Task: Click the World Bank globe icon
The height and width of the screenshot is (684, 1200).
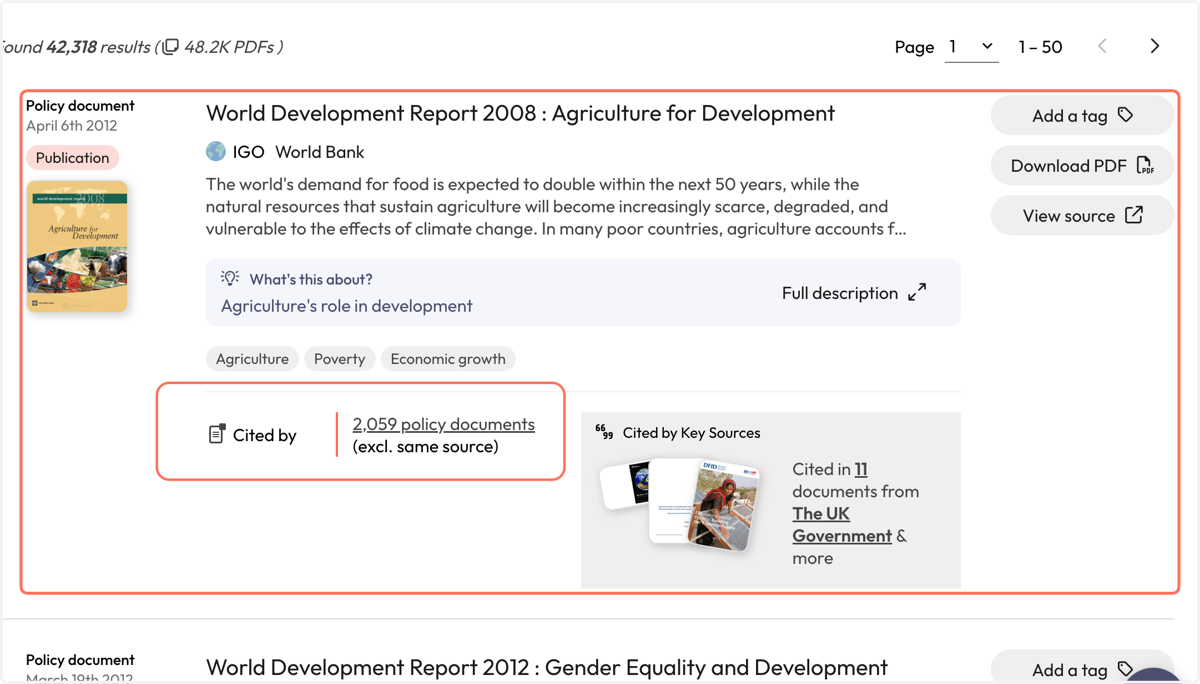Action: [216, 151]
